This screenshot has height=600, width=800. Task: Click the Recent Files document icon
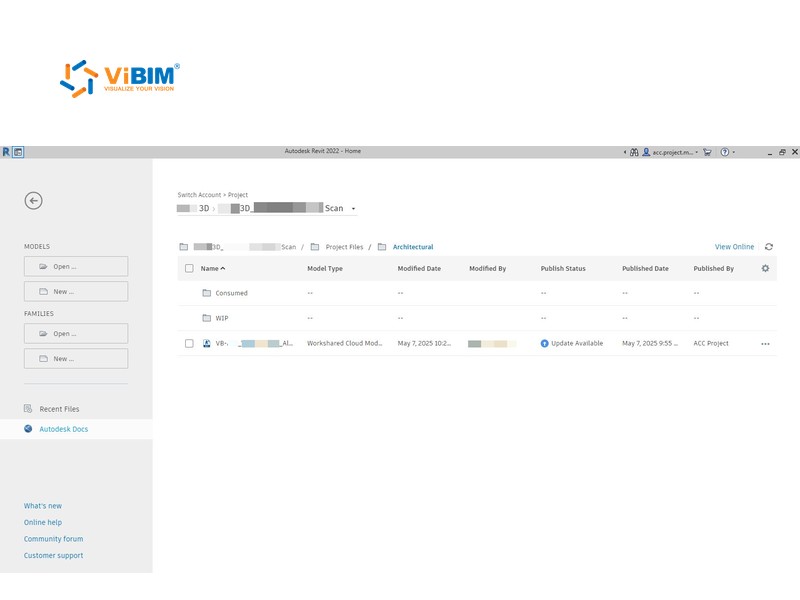click(x=28, y=409)
